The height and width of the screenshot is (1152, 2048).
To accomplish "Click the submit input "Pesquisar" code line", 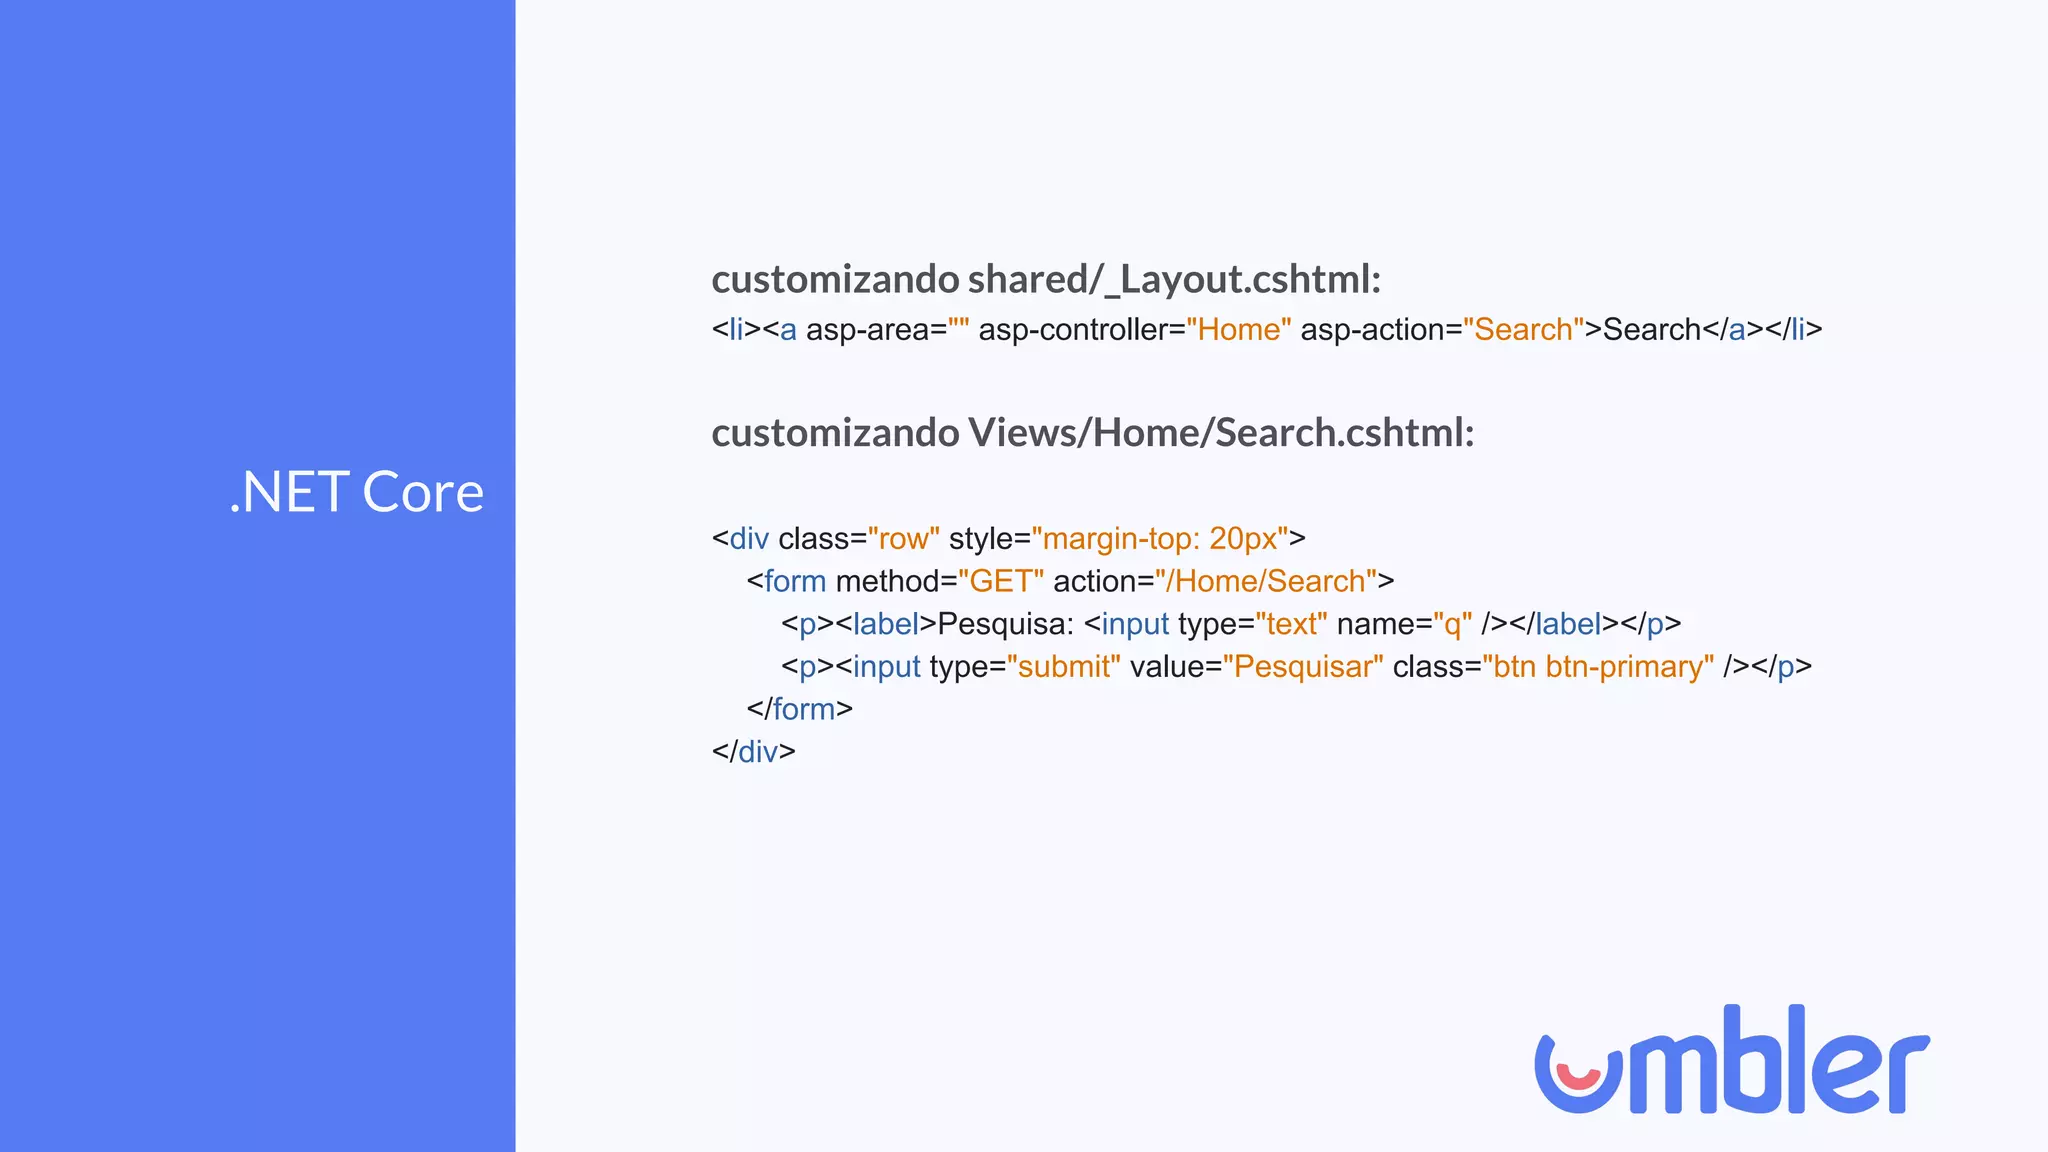I will (1296, 666).
